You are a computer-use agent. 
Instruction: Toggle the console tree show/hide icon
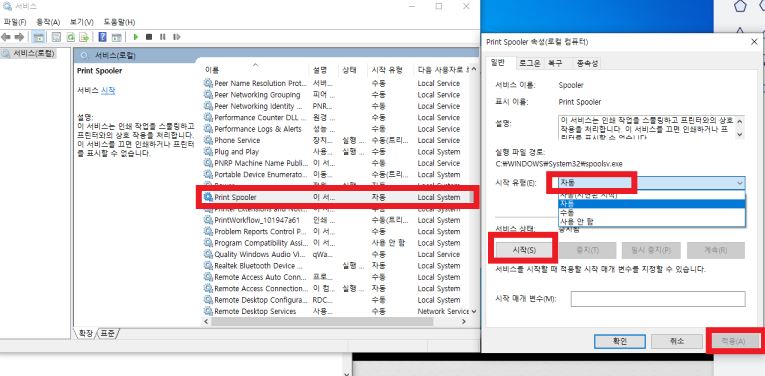[38, 37]
